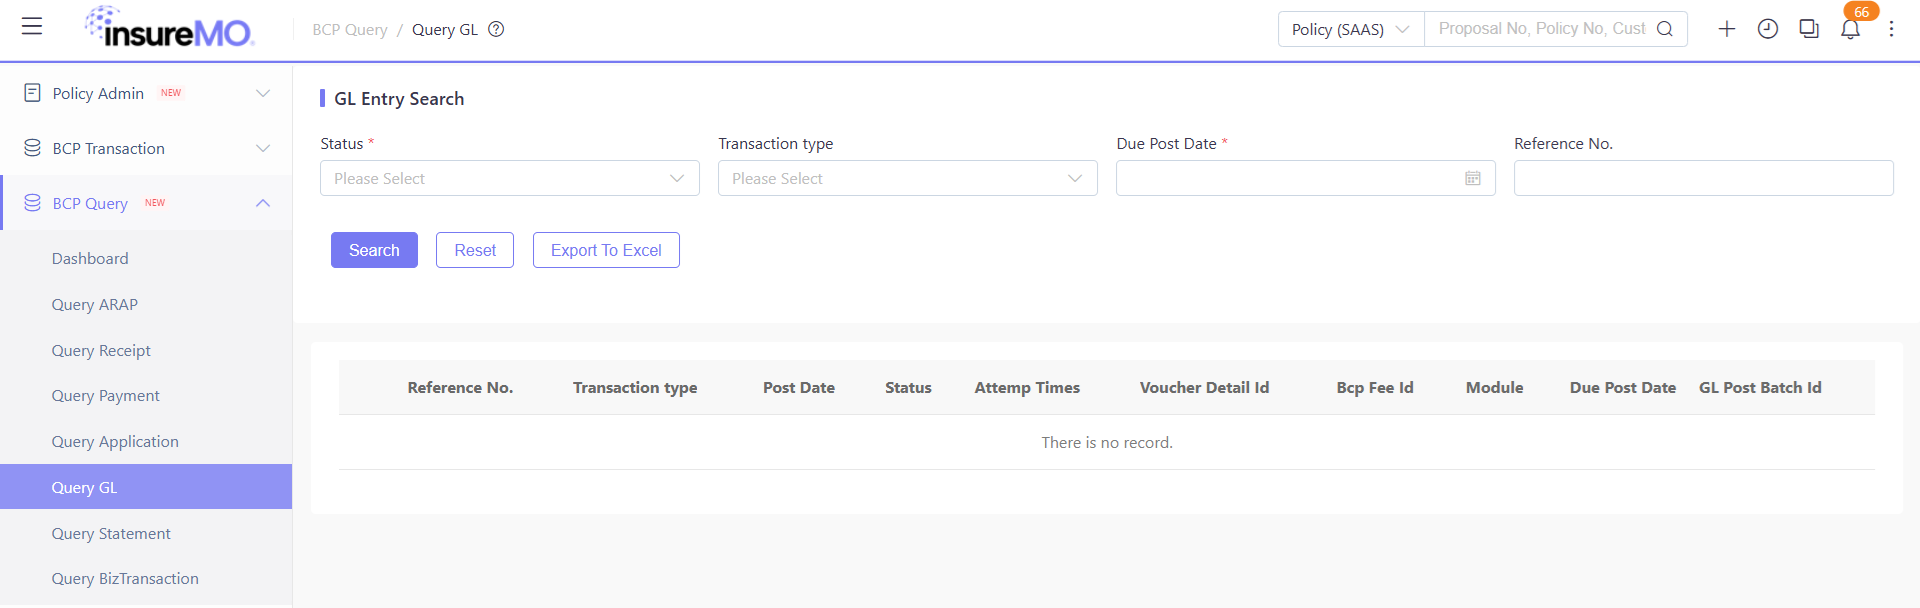
Task: Click the Reset button
Action: point(475,250)
